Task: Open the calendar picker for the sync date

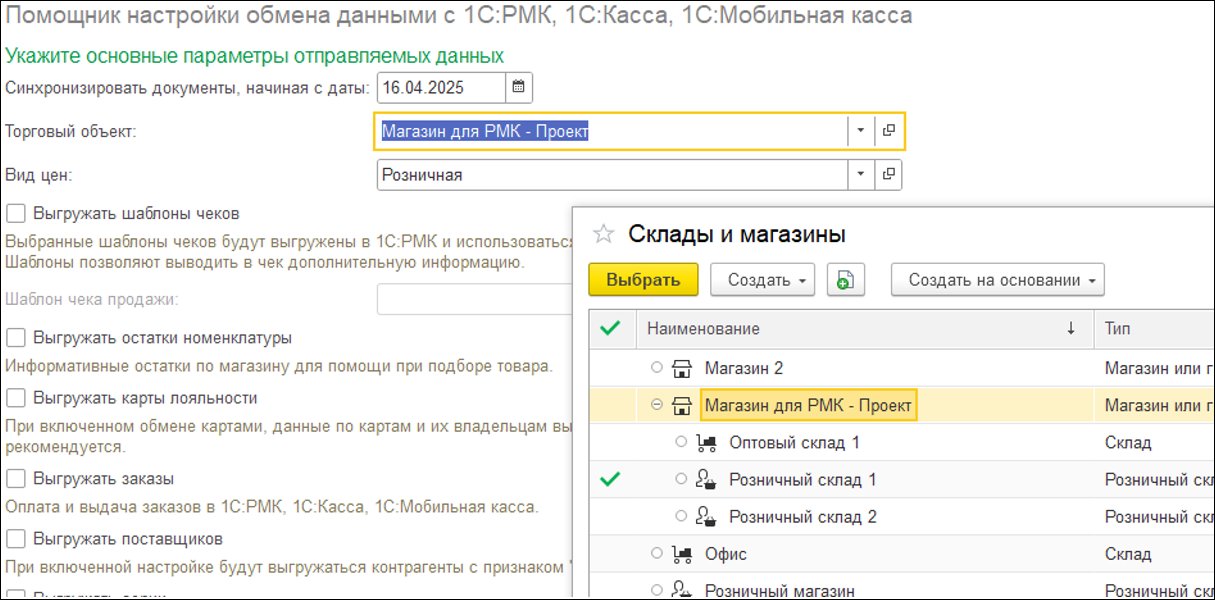Action: pyautogui.click(x=520, y=88)
